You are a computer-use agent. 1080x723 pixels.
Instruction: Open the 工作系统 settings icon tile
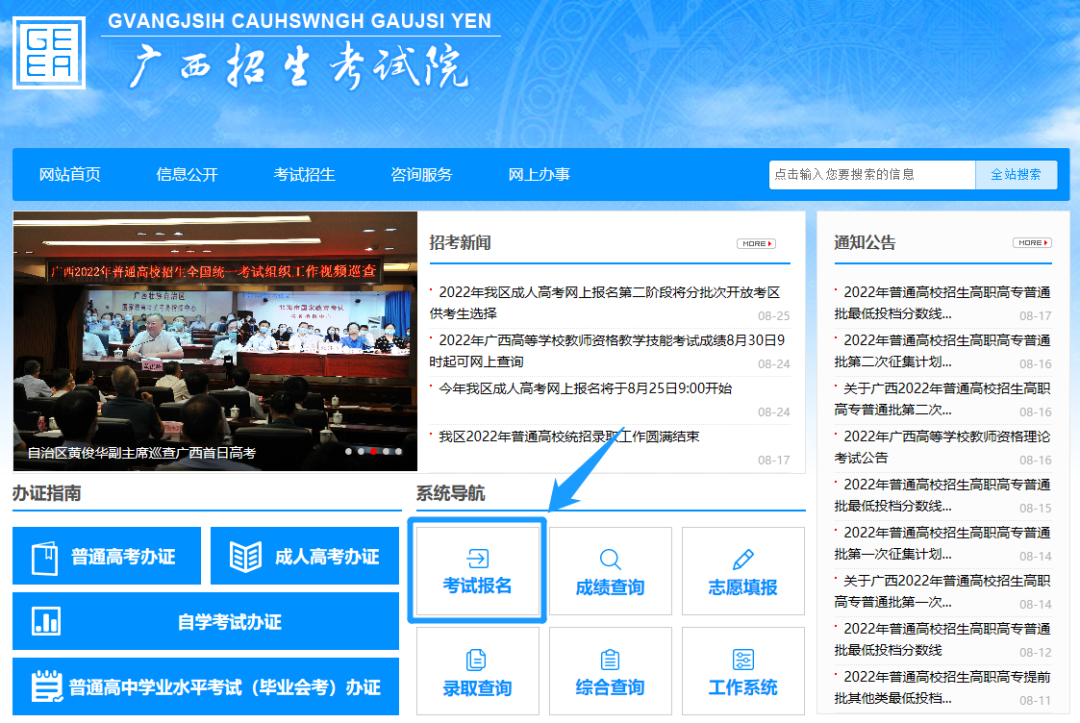click(743, 660)
